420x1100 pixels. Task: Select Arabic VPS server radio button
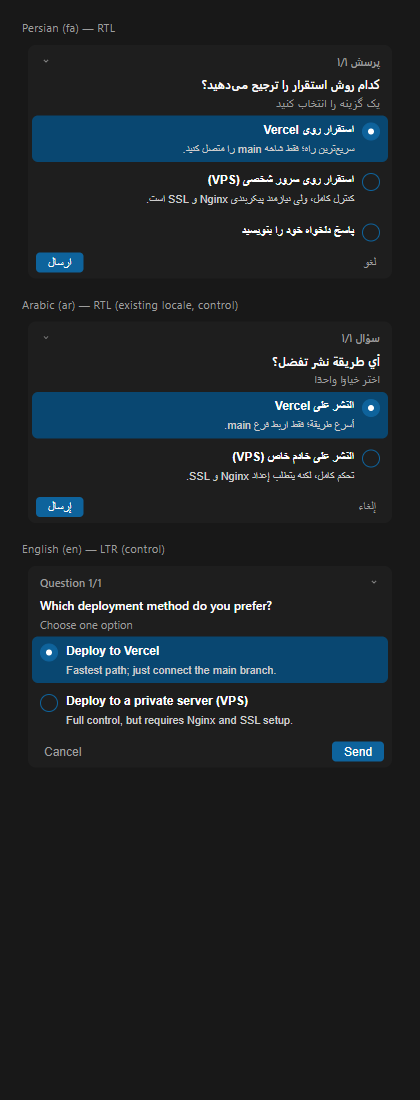coord(371,459)
